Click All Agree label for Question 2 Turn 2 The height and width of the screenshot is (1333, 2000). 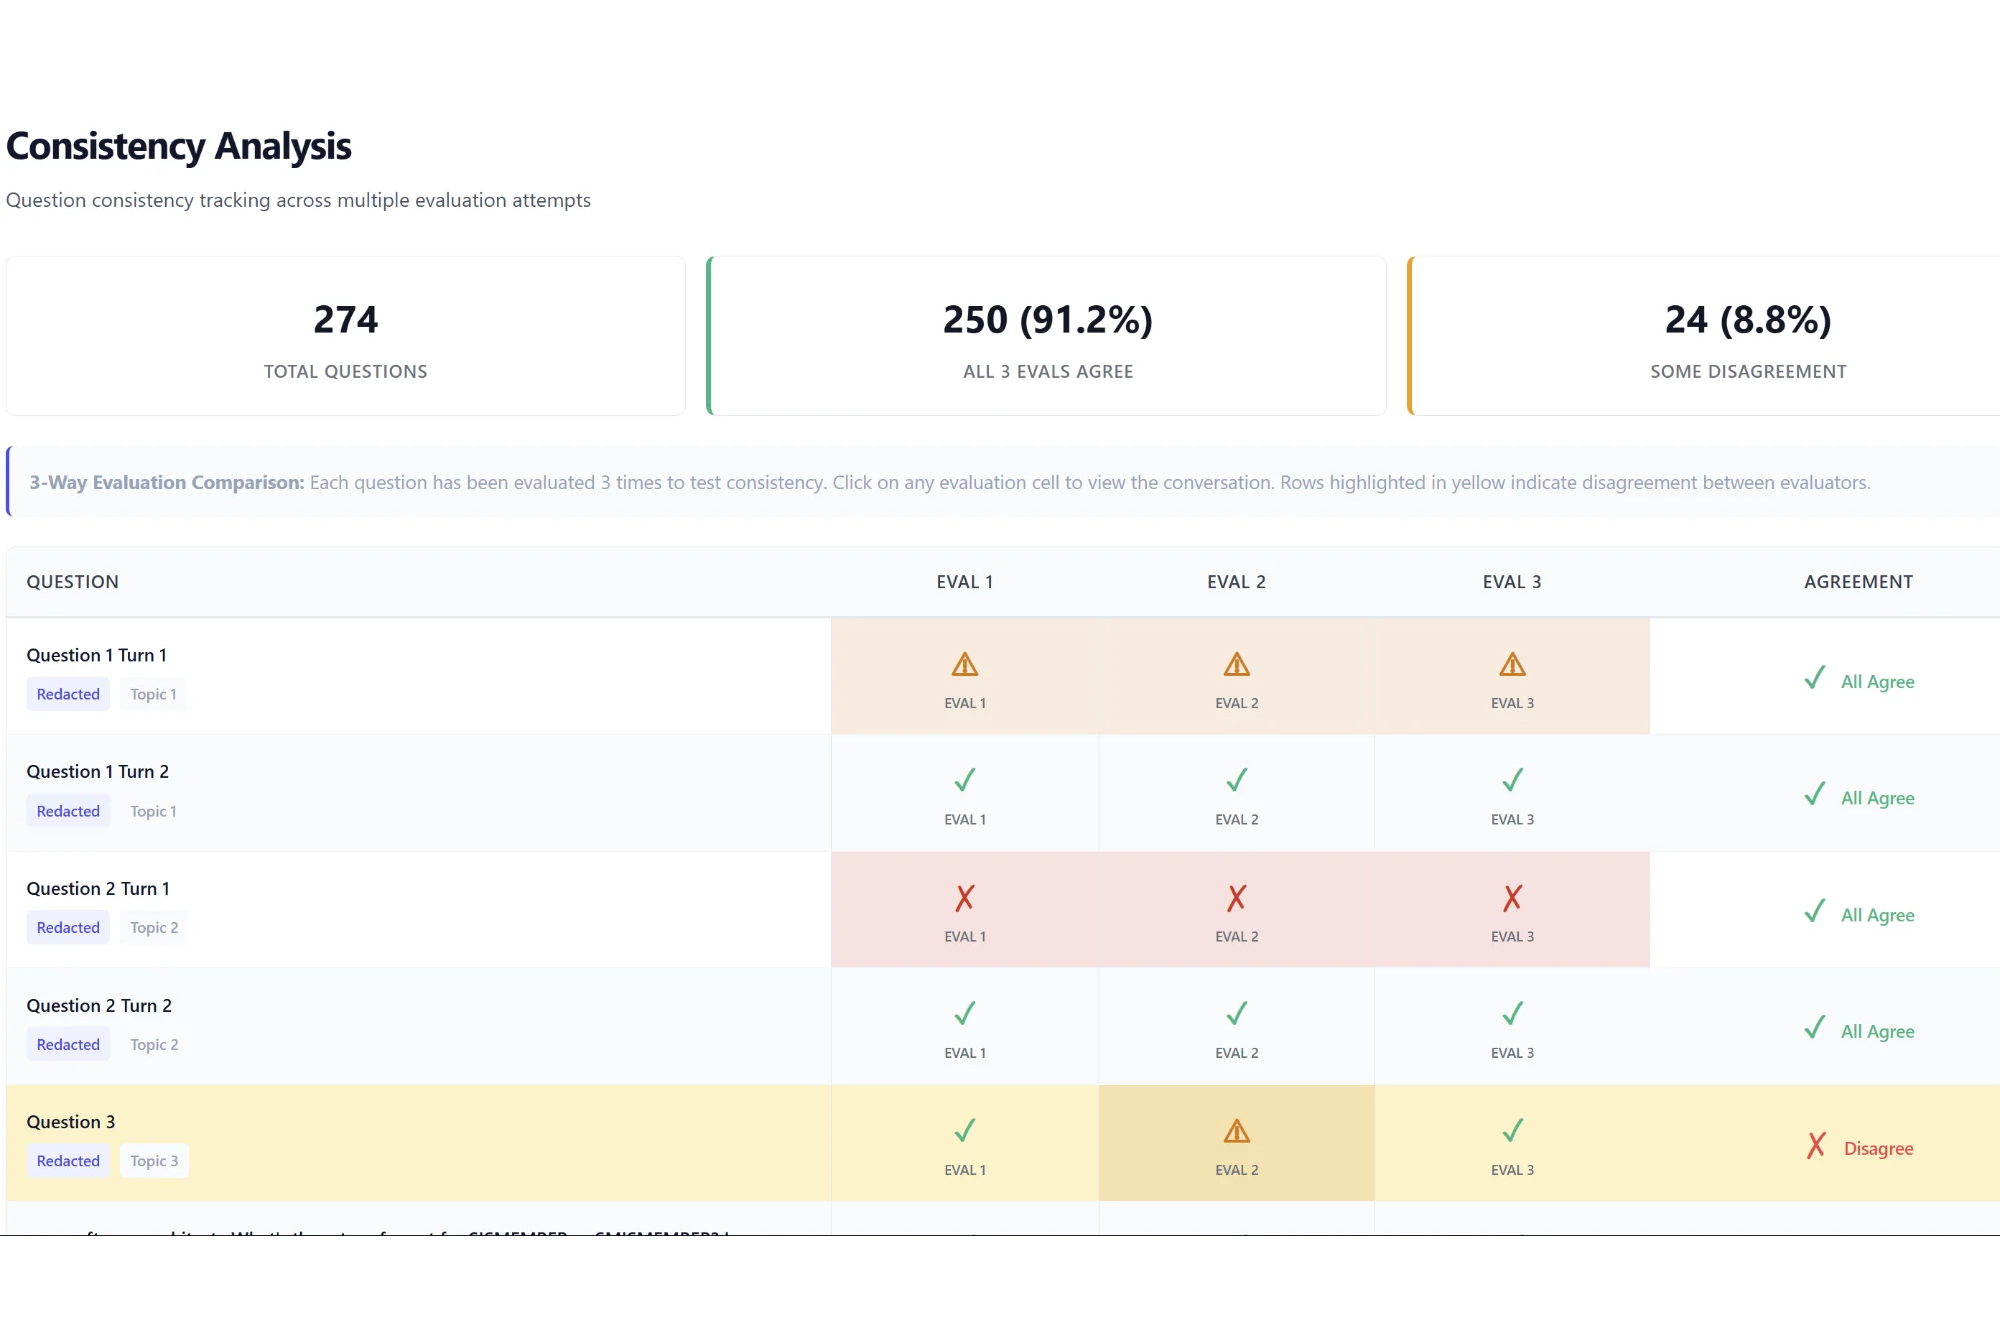[x=1877, y=1032]
